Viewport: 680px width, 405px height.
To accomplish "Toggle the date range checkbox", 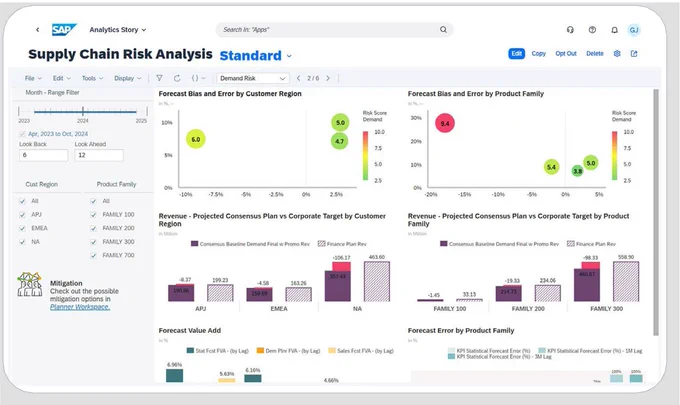I will 22,134.
